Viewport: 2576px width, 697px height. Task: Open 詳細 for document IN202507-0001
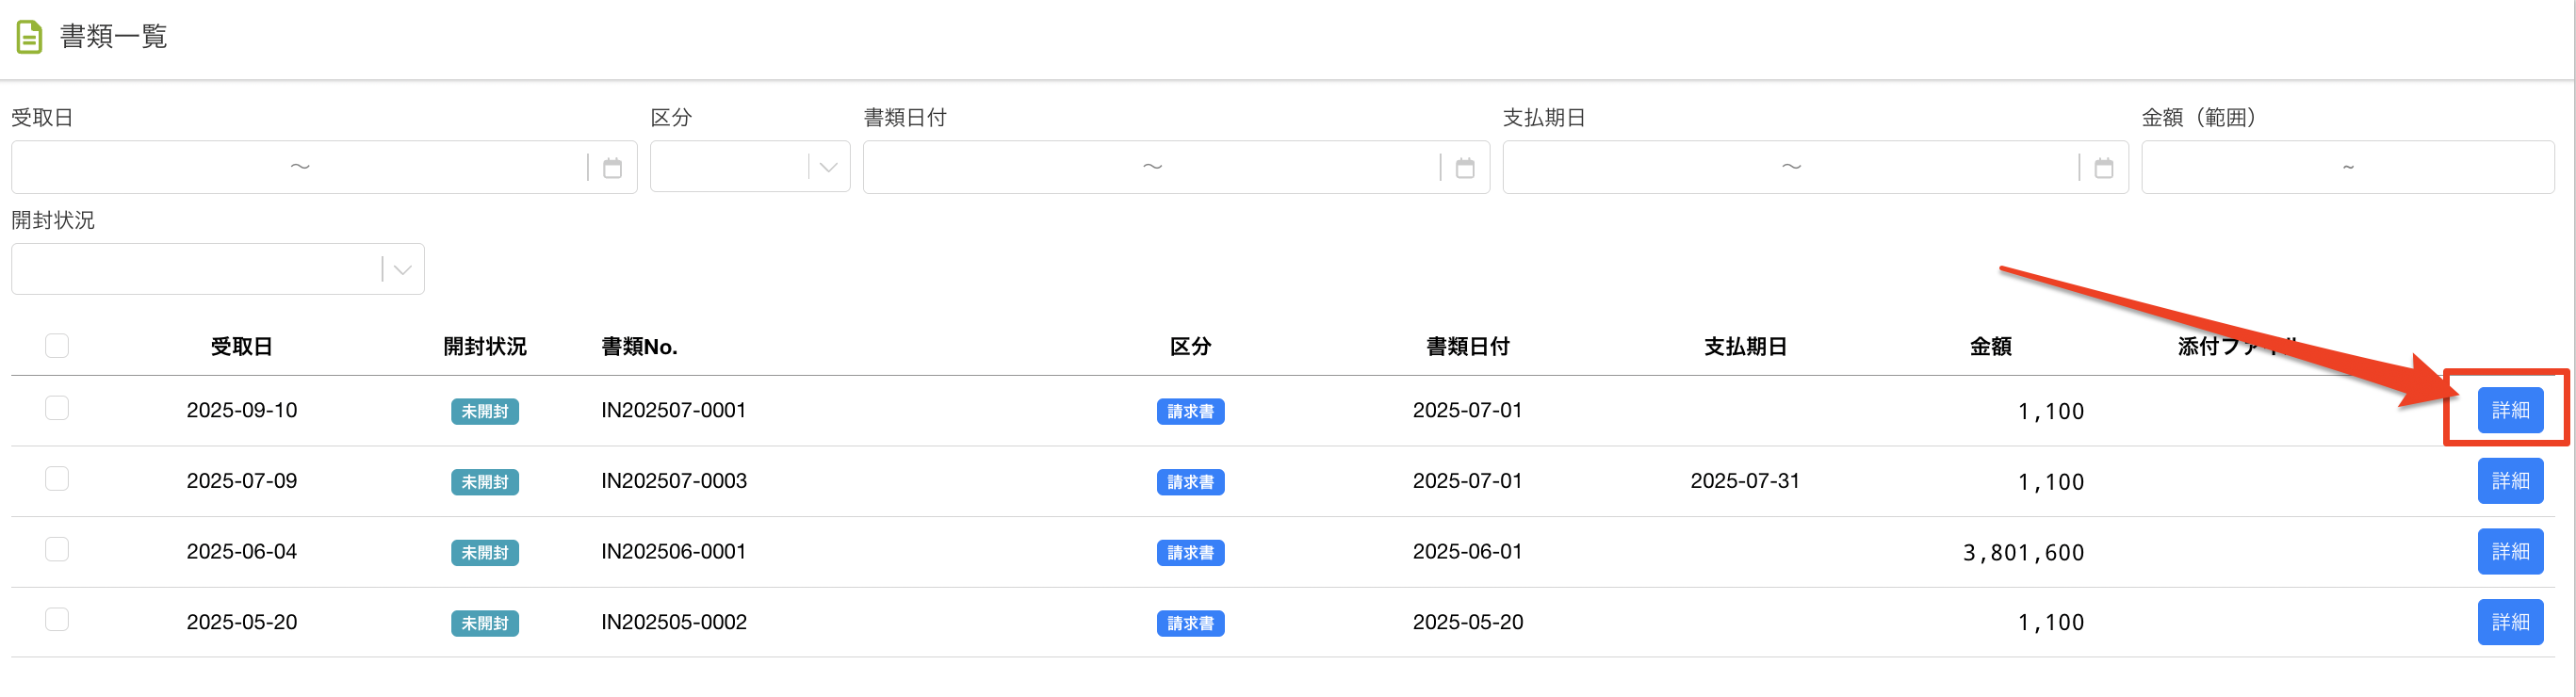2510,411
